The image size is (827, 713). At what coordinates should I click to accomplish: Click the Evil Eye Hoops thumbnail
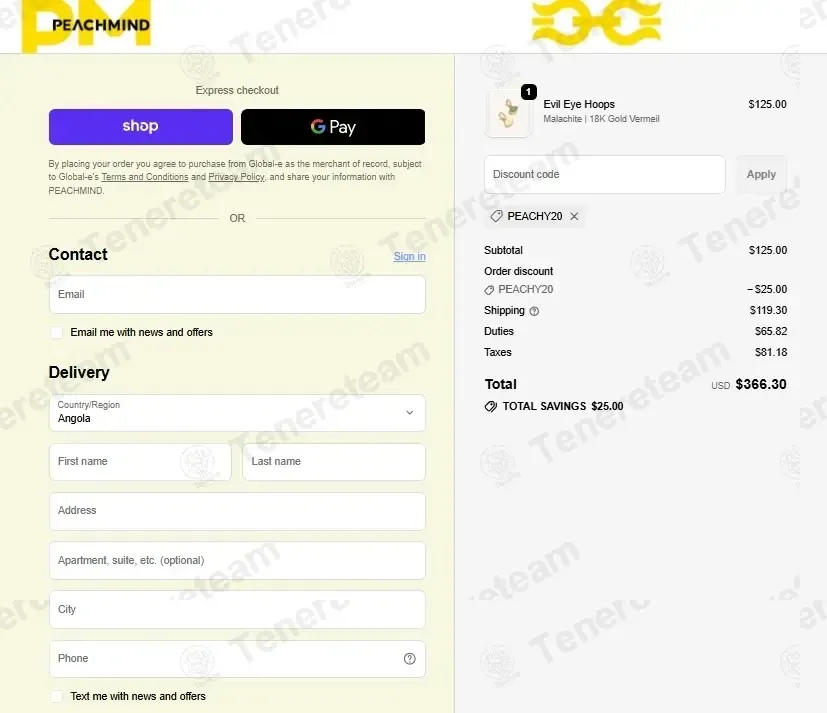click(508, 113)
